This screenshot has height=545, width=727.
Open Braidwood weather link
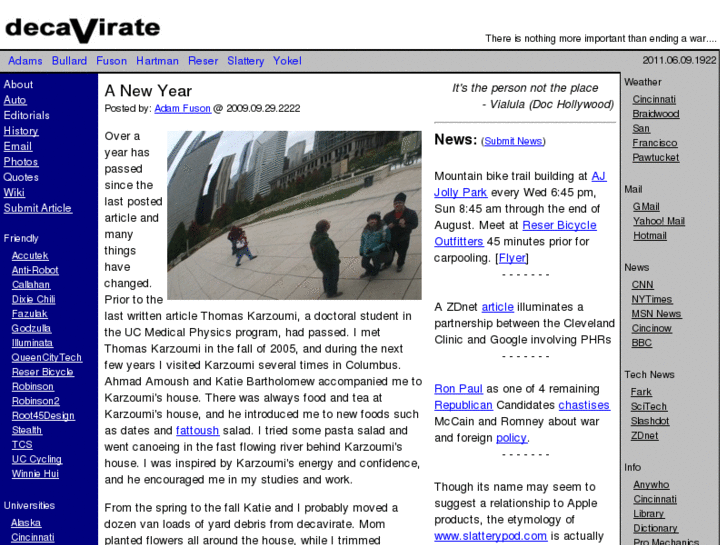(656, 114)
